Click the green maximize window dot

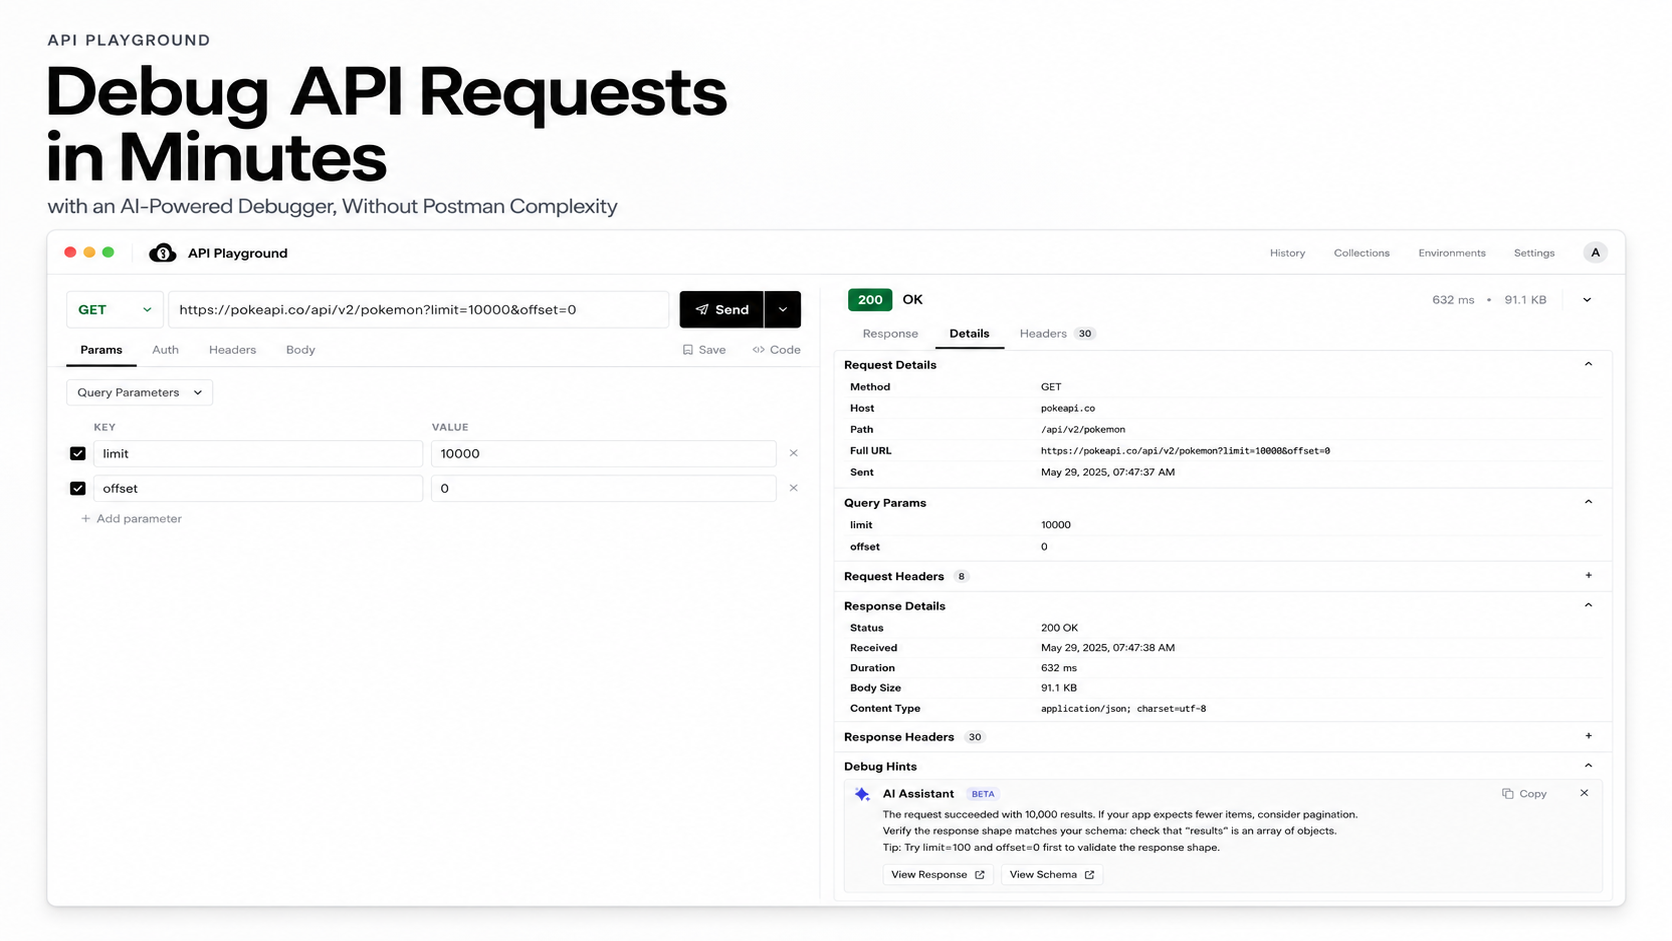pos(108,253)
